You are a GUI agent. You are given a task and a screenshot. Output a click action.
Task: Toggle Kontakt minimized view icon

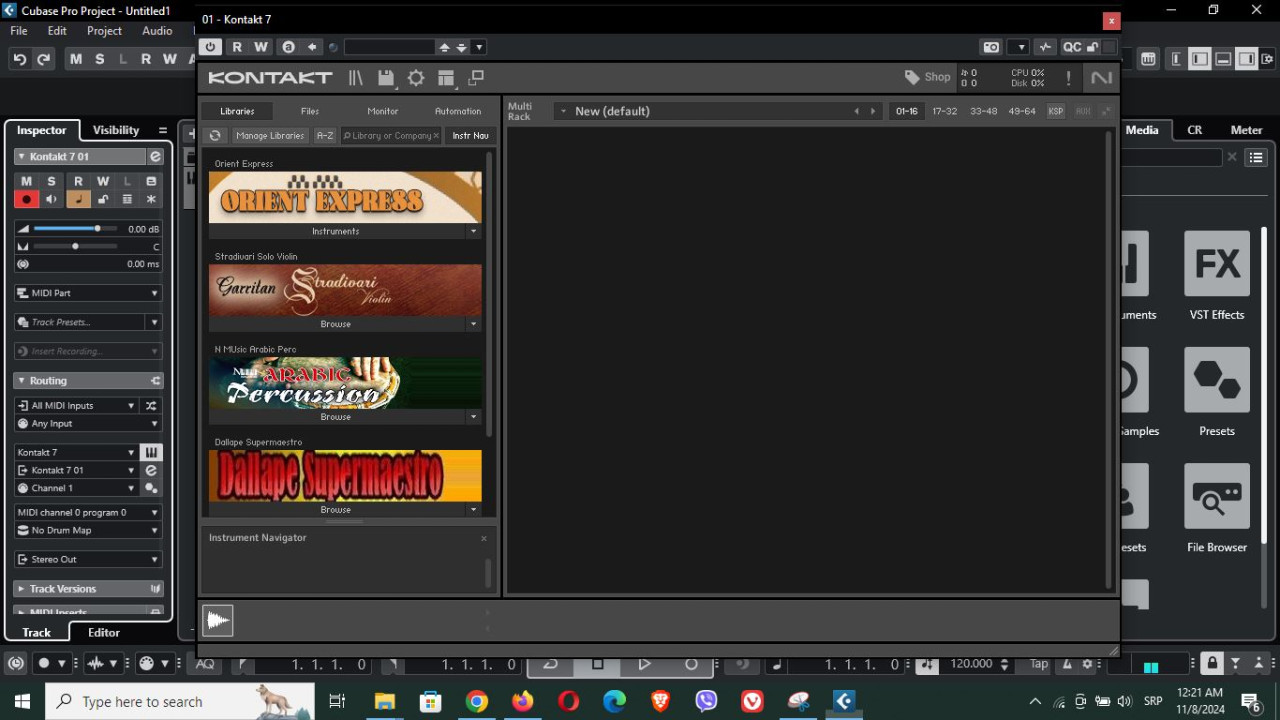[476, 78]
